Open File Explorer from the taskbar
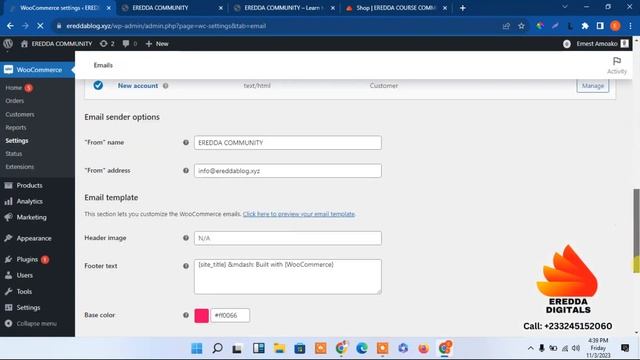 point(279,348)
